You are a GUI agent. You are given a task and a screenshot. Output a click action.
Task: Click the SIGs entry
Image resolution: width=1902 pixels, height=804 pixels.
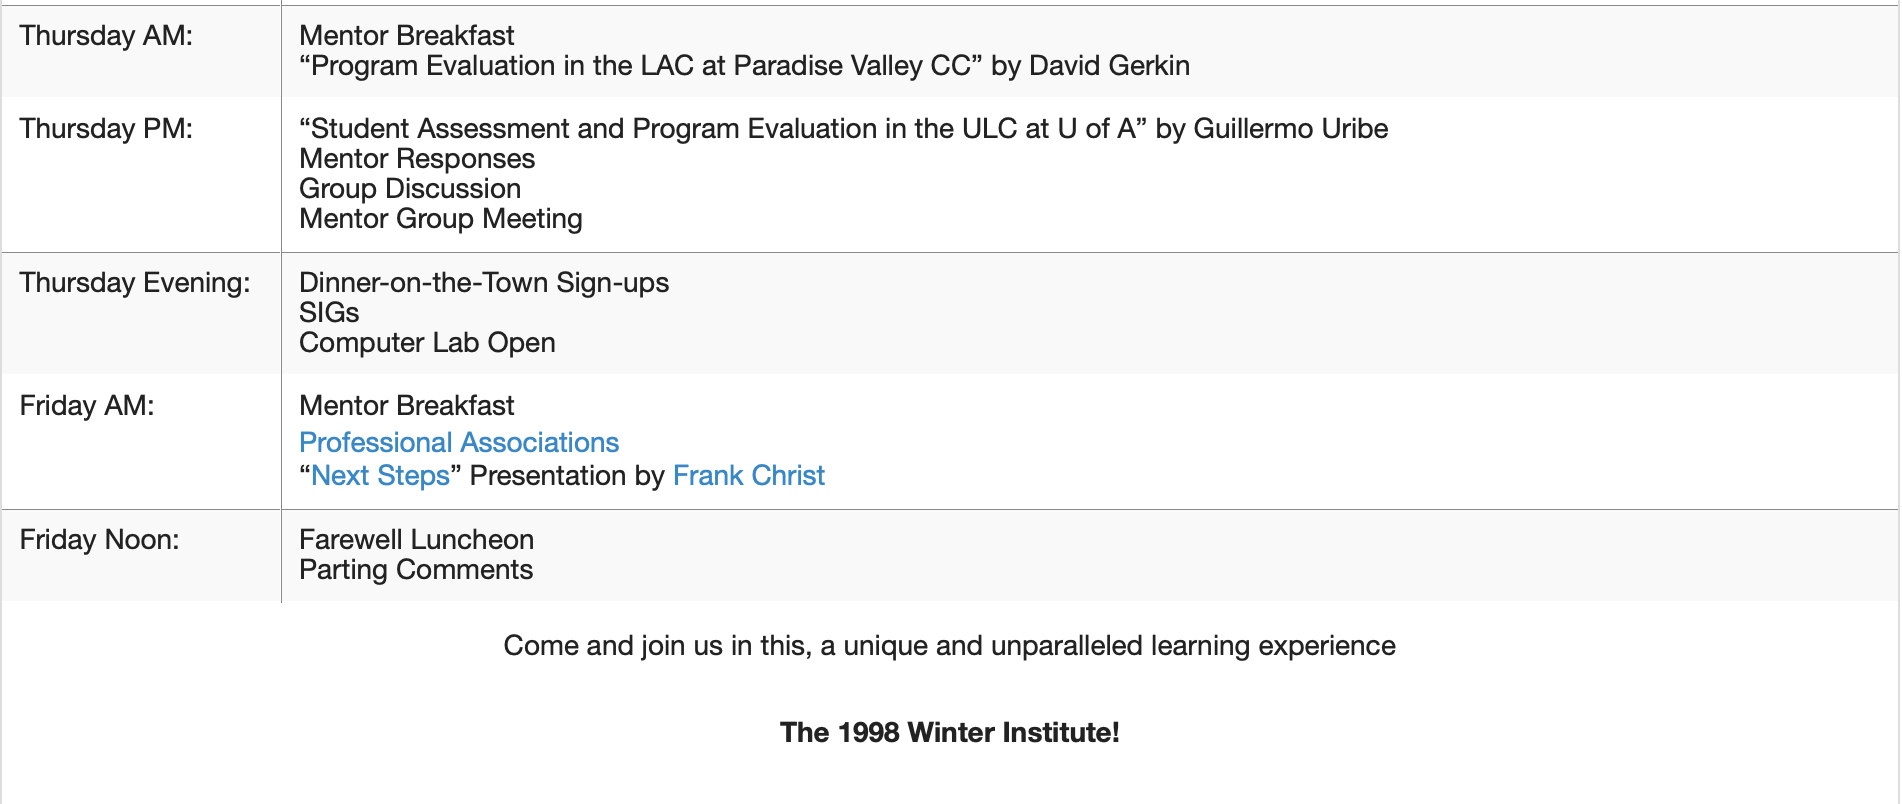point(329,313)
